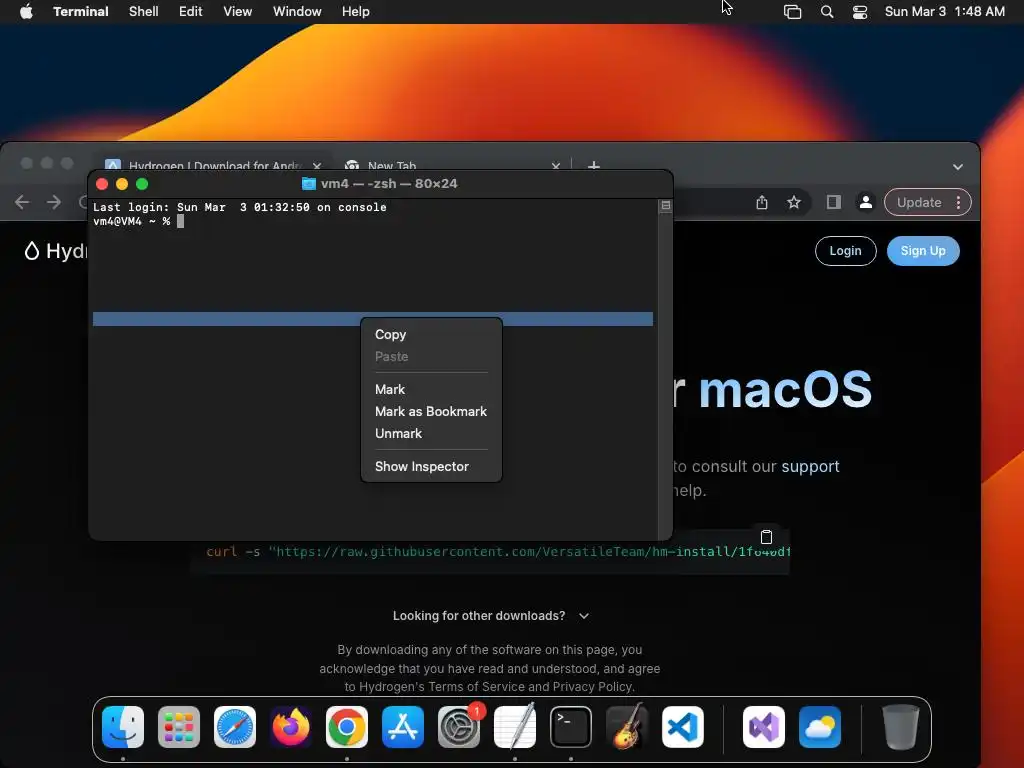
Task: Launch Safari from the Dock
Action: 235,727
